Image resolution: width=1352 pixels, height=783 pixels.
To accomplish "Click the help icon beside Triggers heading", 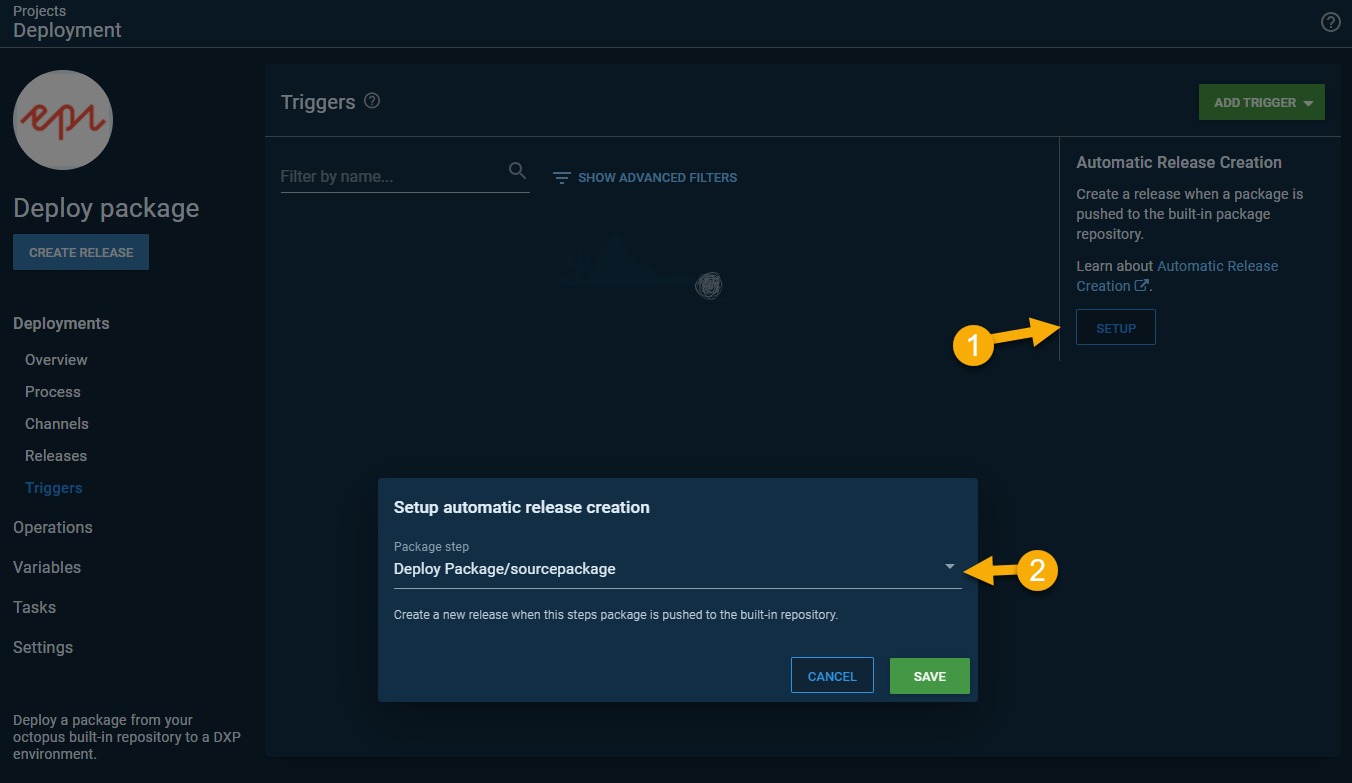I will tap(372, 101).
